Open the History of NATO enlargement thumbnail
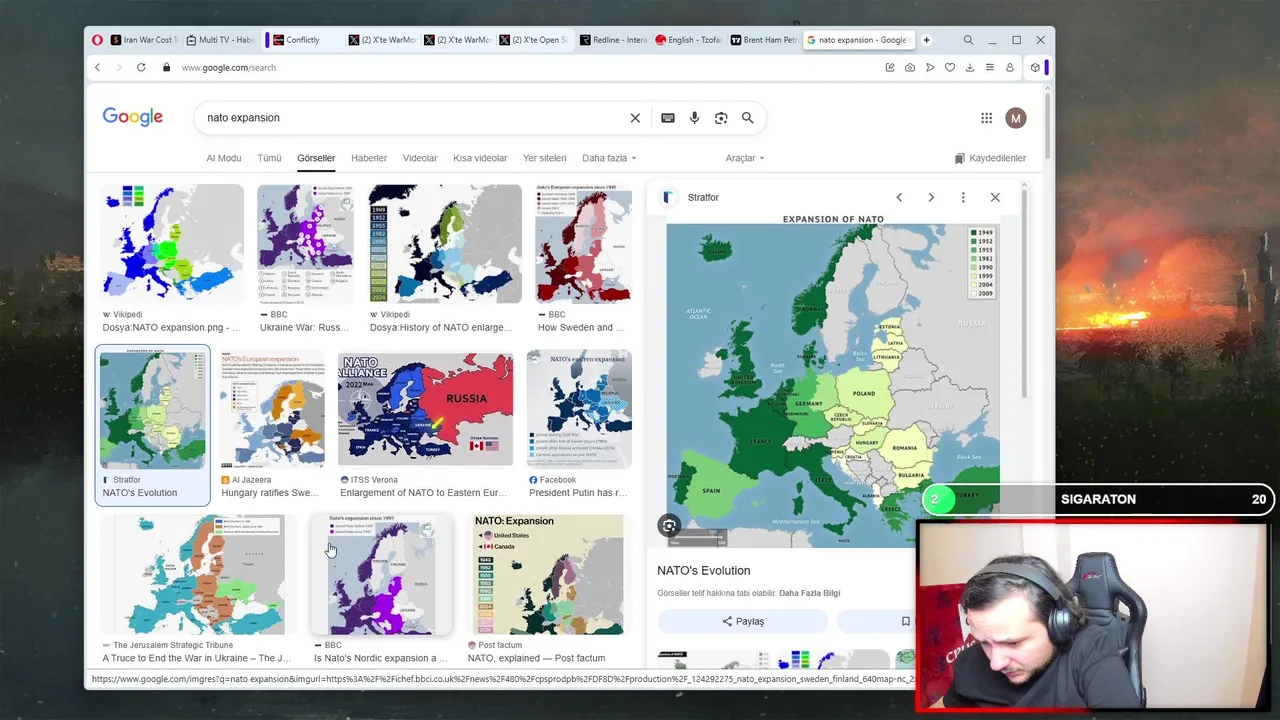Viewport: 1280px width, 720px height. (445, 243)
